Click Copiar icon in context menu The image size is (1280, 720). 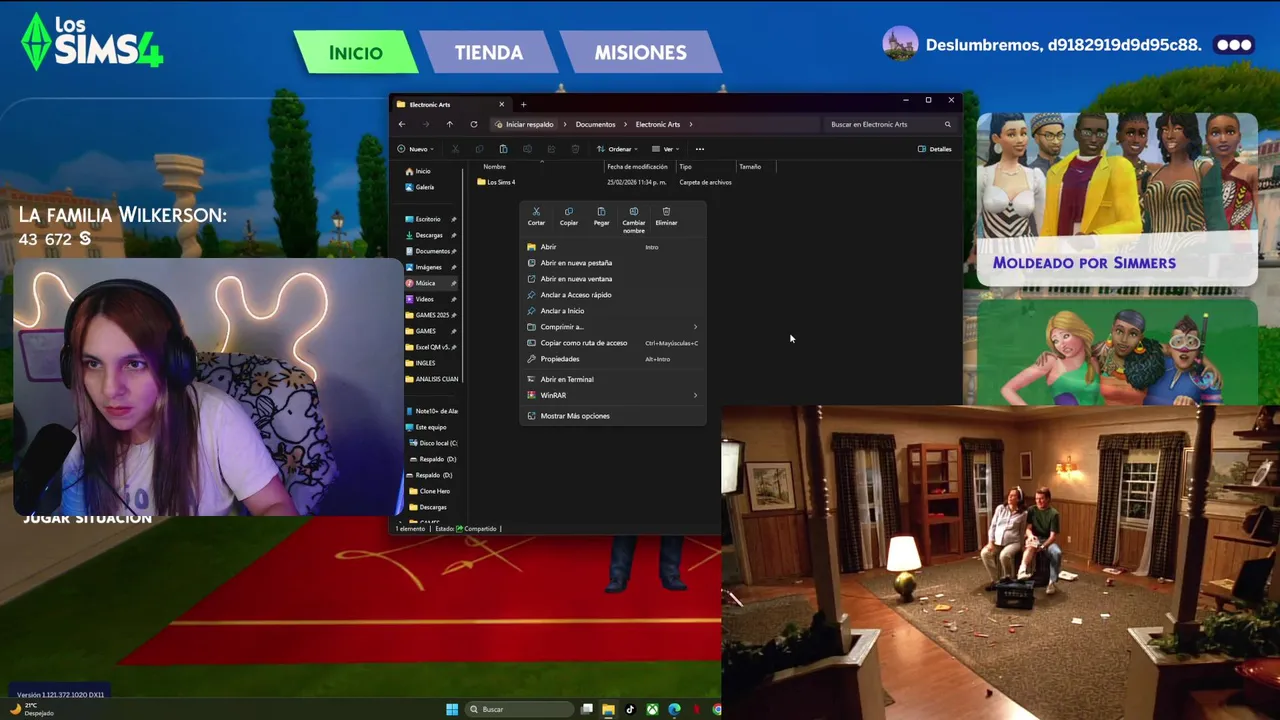click(x=569, y=212)
